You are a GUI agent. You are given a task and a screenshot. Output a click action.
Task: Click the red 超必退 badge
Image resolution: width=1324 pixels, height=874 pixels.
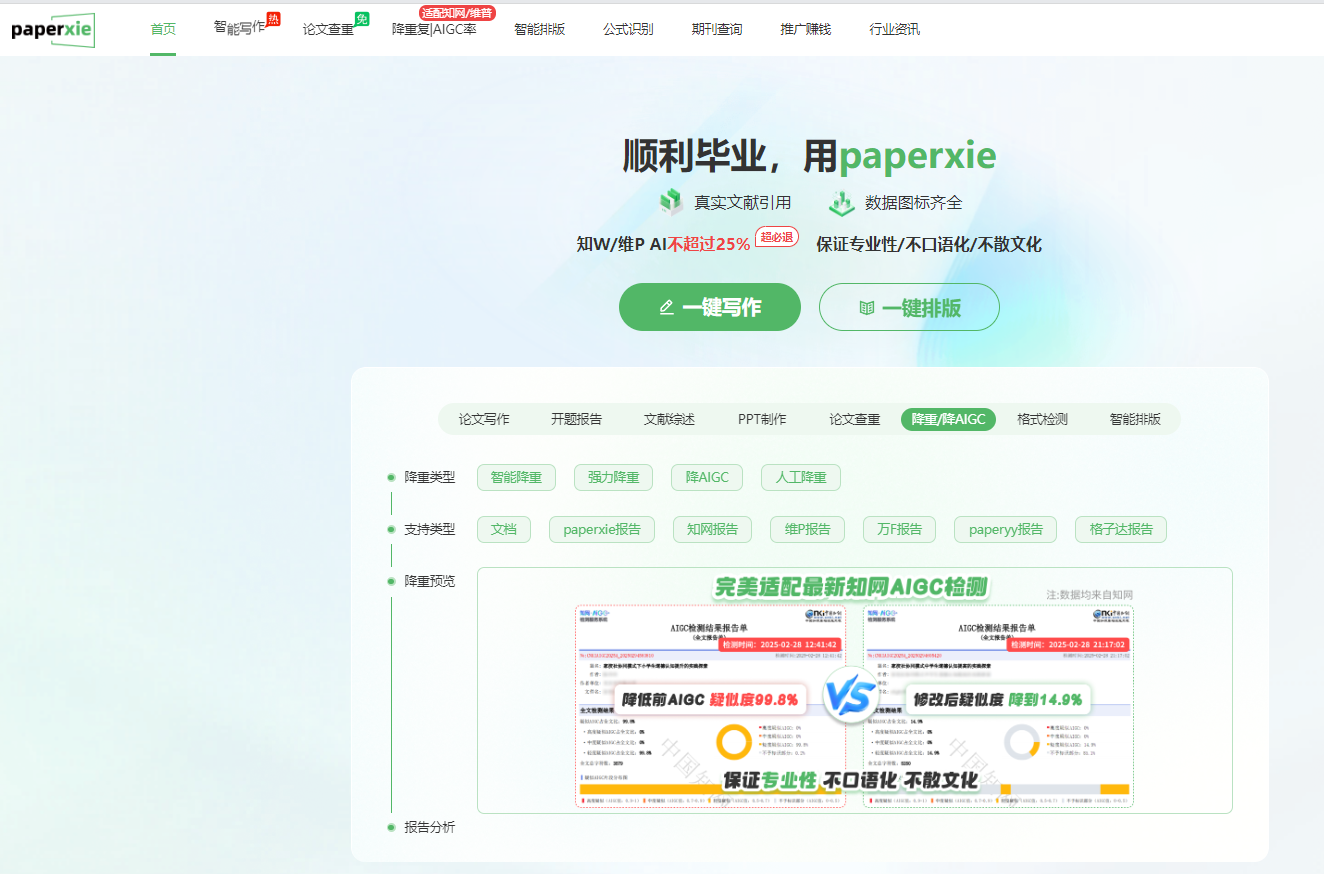pos(777,237)
